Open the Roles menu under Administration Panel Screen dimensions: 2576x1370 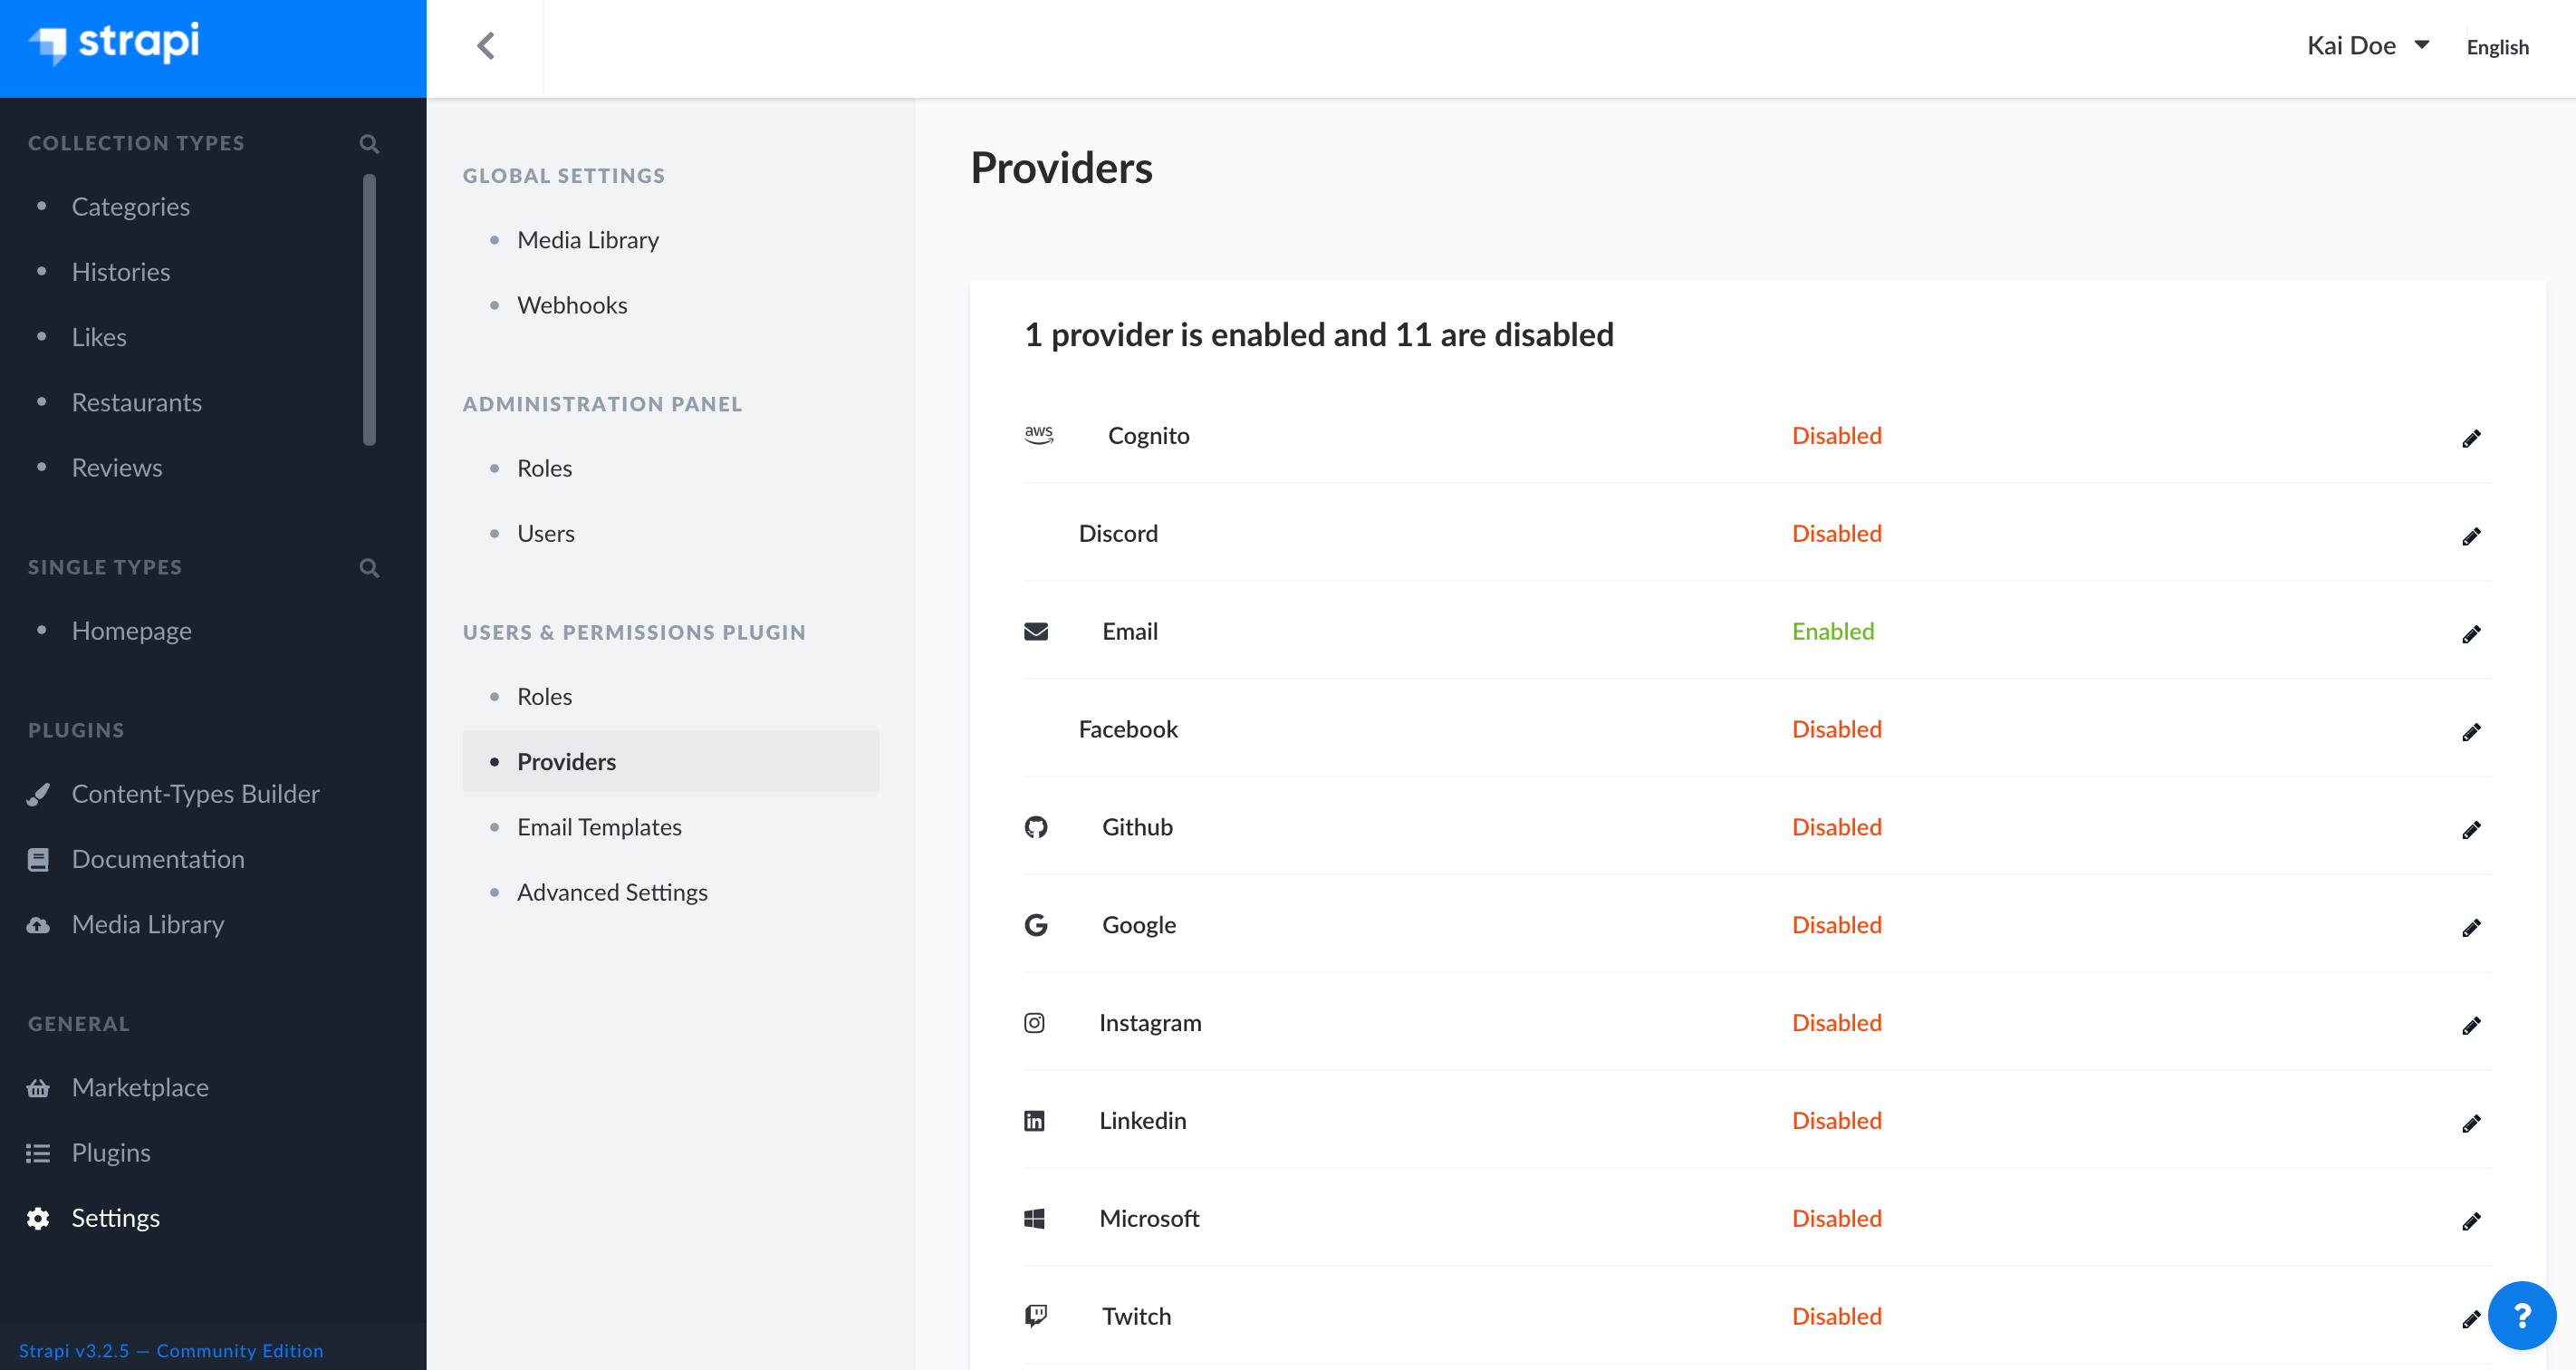545,468
